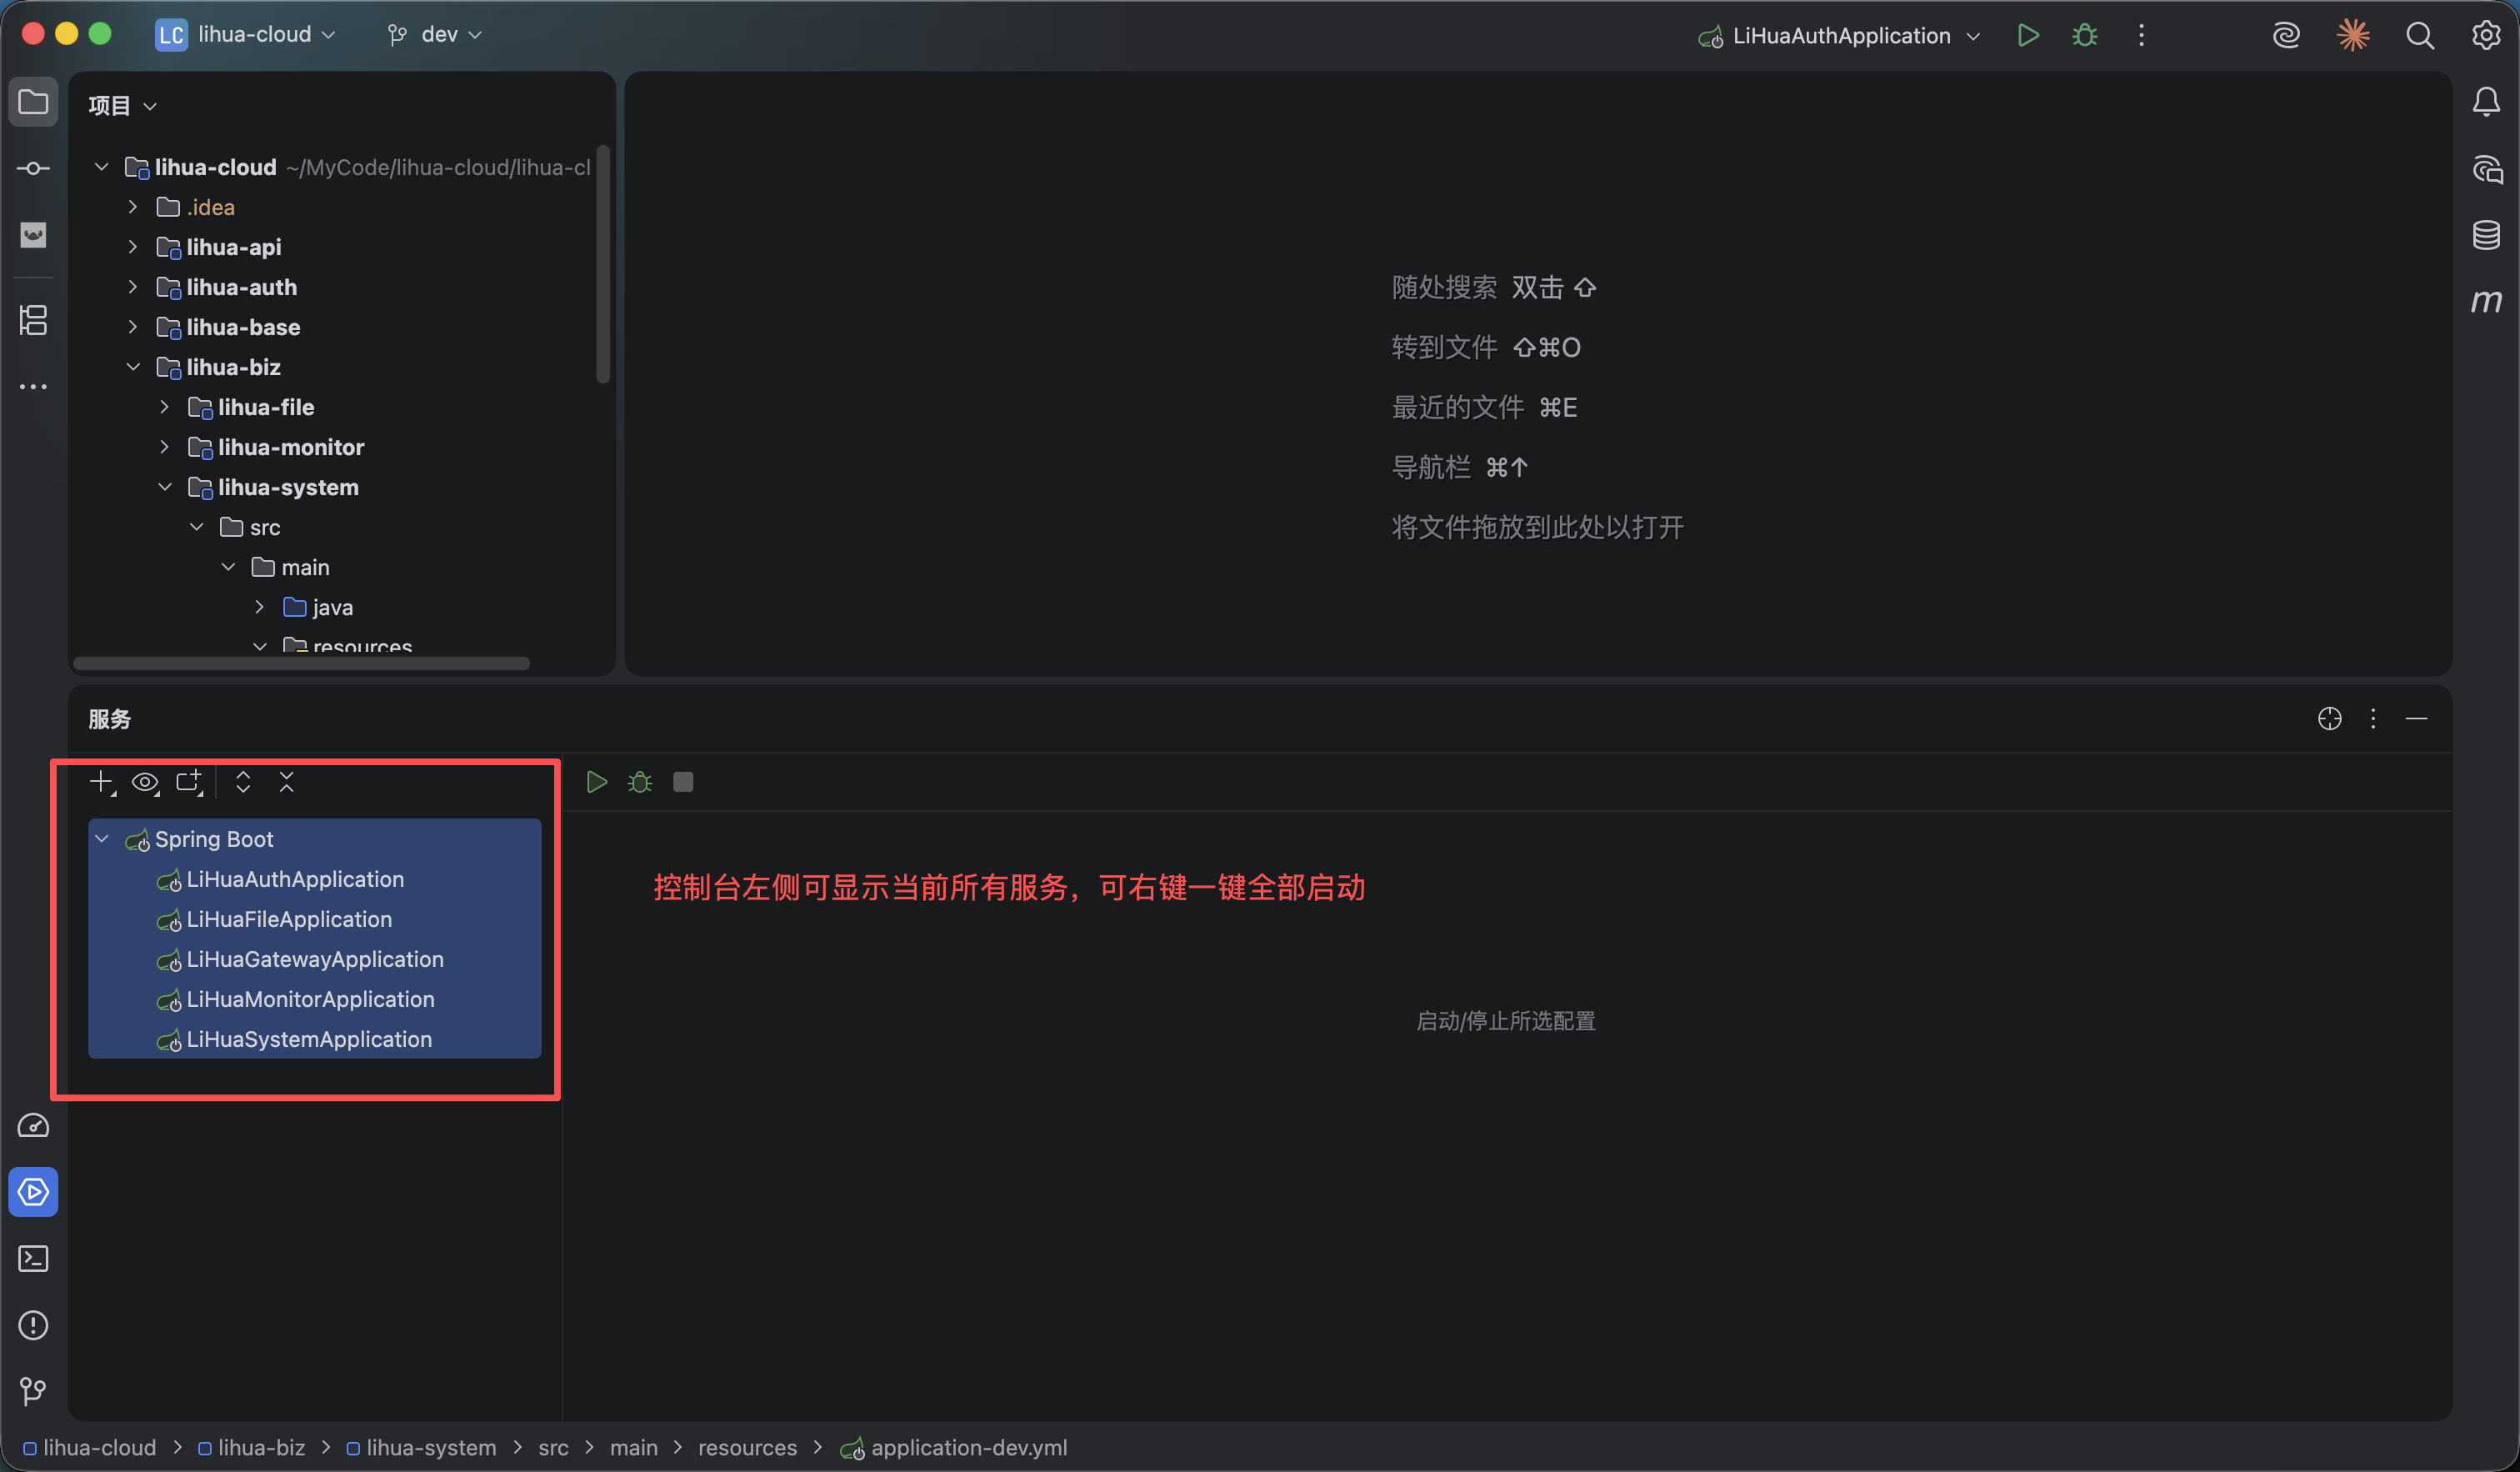Viewport: 2520px width, 1472px height.
Task: Debug selected services with bug icon
Action: click(x=640, y=782)
